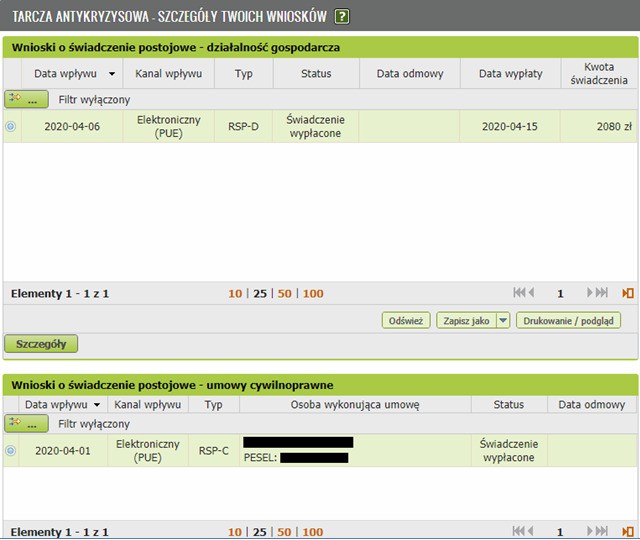Viewport: 640px width, 540px height.
Task: Click Status header in umowy cywilnoprawne table
Action: tap(509, 404)
